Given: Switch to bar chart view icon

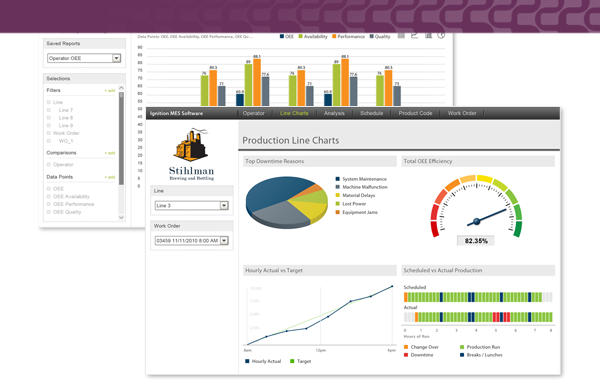Looking at the screenshot, I should [x=429, y=36].
